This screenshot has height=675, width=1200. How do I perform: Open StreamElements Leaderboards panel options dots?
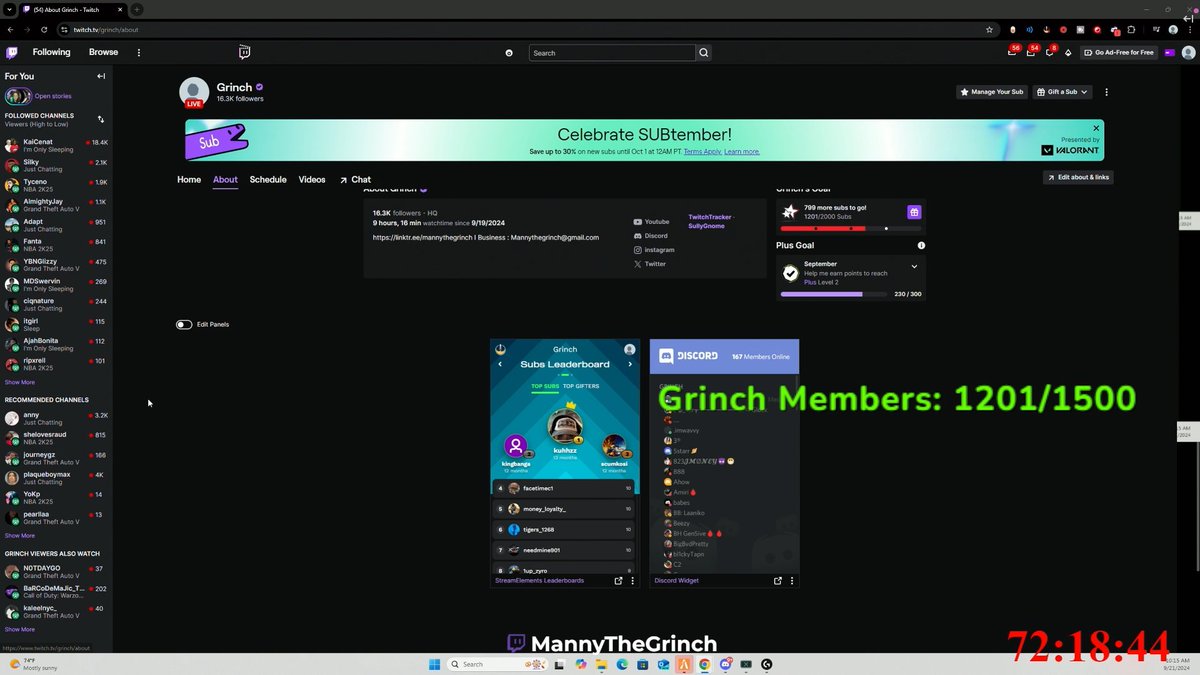pos(632,580)
